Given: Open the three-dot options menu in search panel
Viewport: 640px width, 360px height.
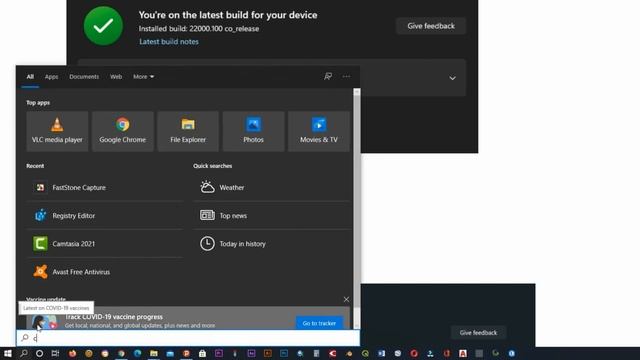Looking at the screenshot, I should pyautogui.click(x=346, y=76).
